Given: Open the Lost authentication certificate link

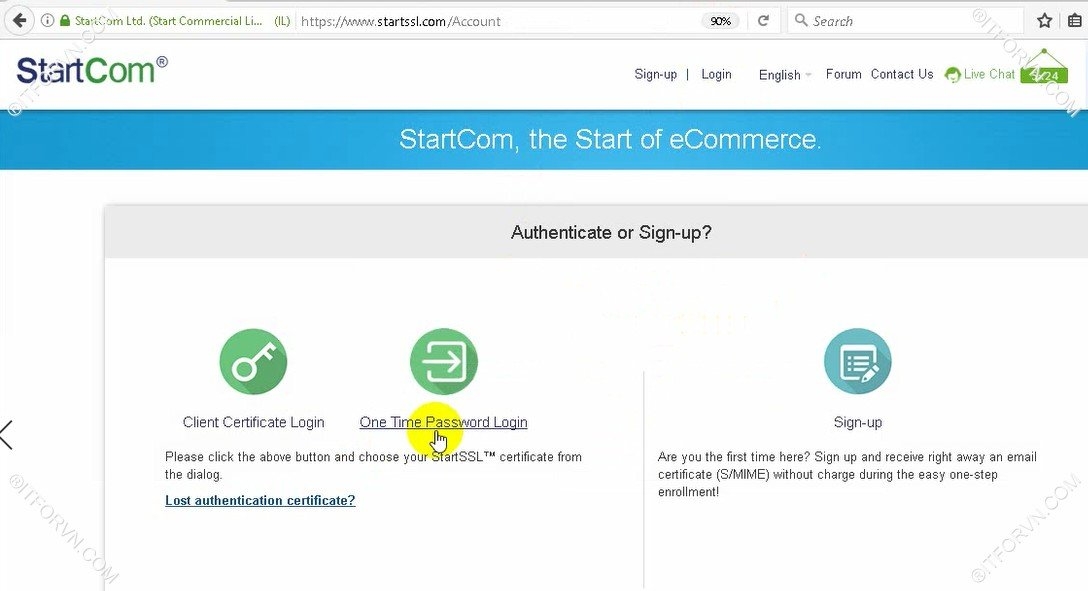Looking at the screenshot, I should [x=260, y=500].
